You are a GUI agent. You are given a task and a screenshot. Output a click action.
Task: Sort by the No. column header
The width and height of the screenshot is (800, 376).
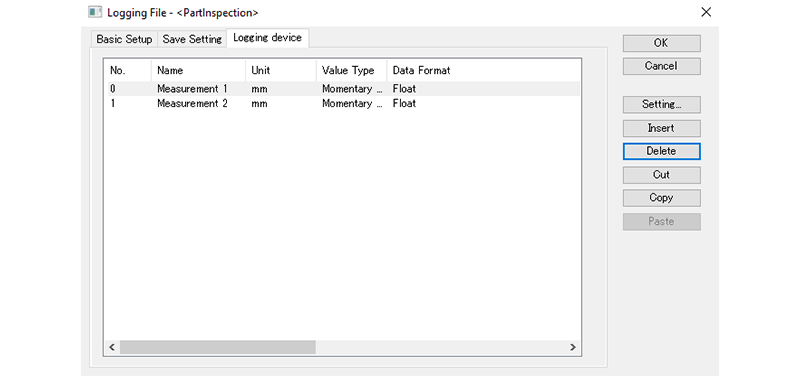(x=128, y=70)
